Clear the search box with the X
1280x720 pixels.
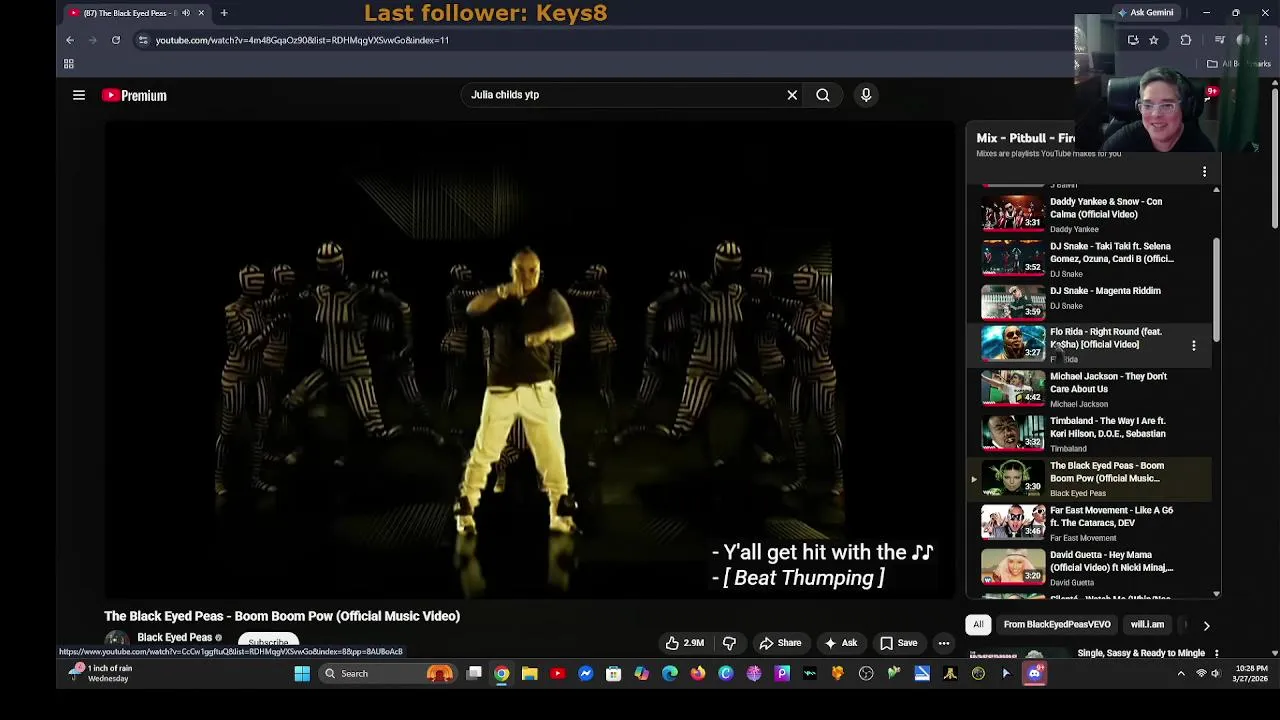click(792, 95)
